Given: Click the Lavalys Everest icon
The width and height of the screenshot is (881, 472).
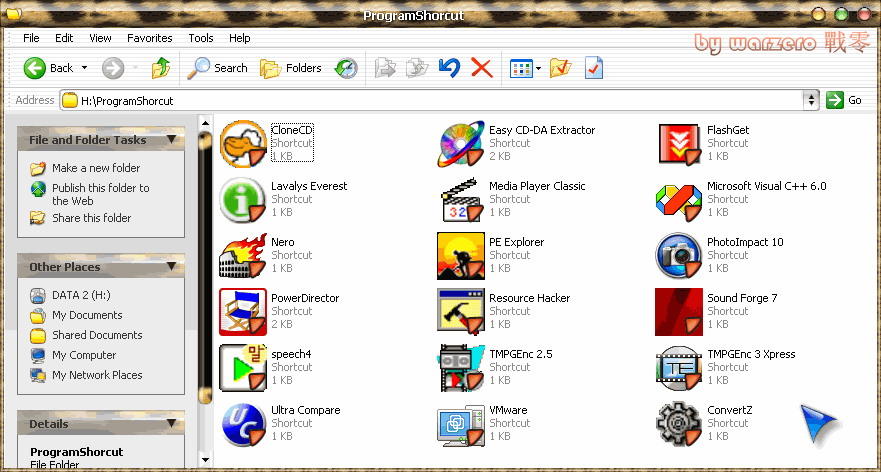Looking at the screenshot, I should pos(243,199).
